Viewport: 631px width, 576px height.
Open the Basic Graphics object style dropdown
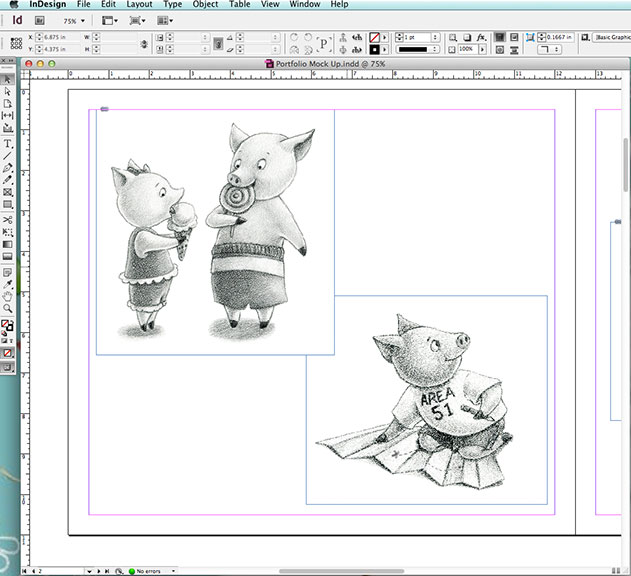[611, 37]
